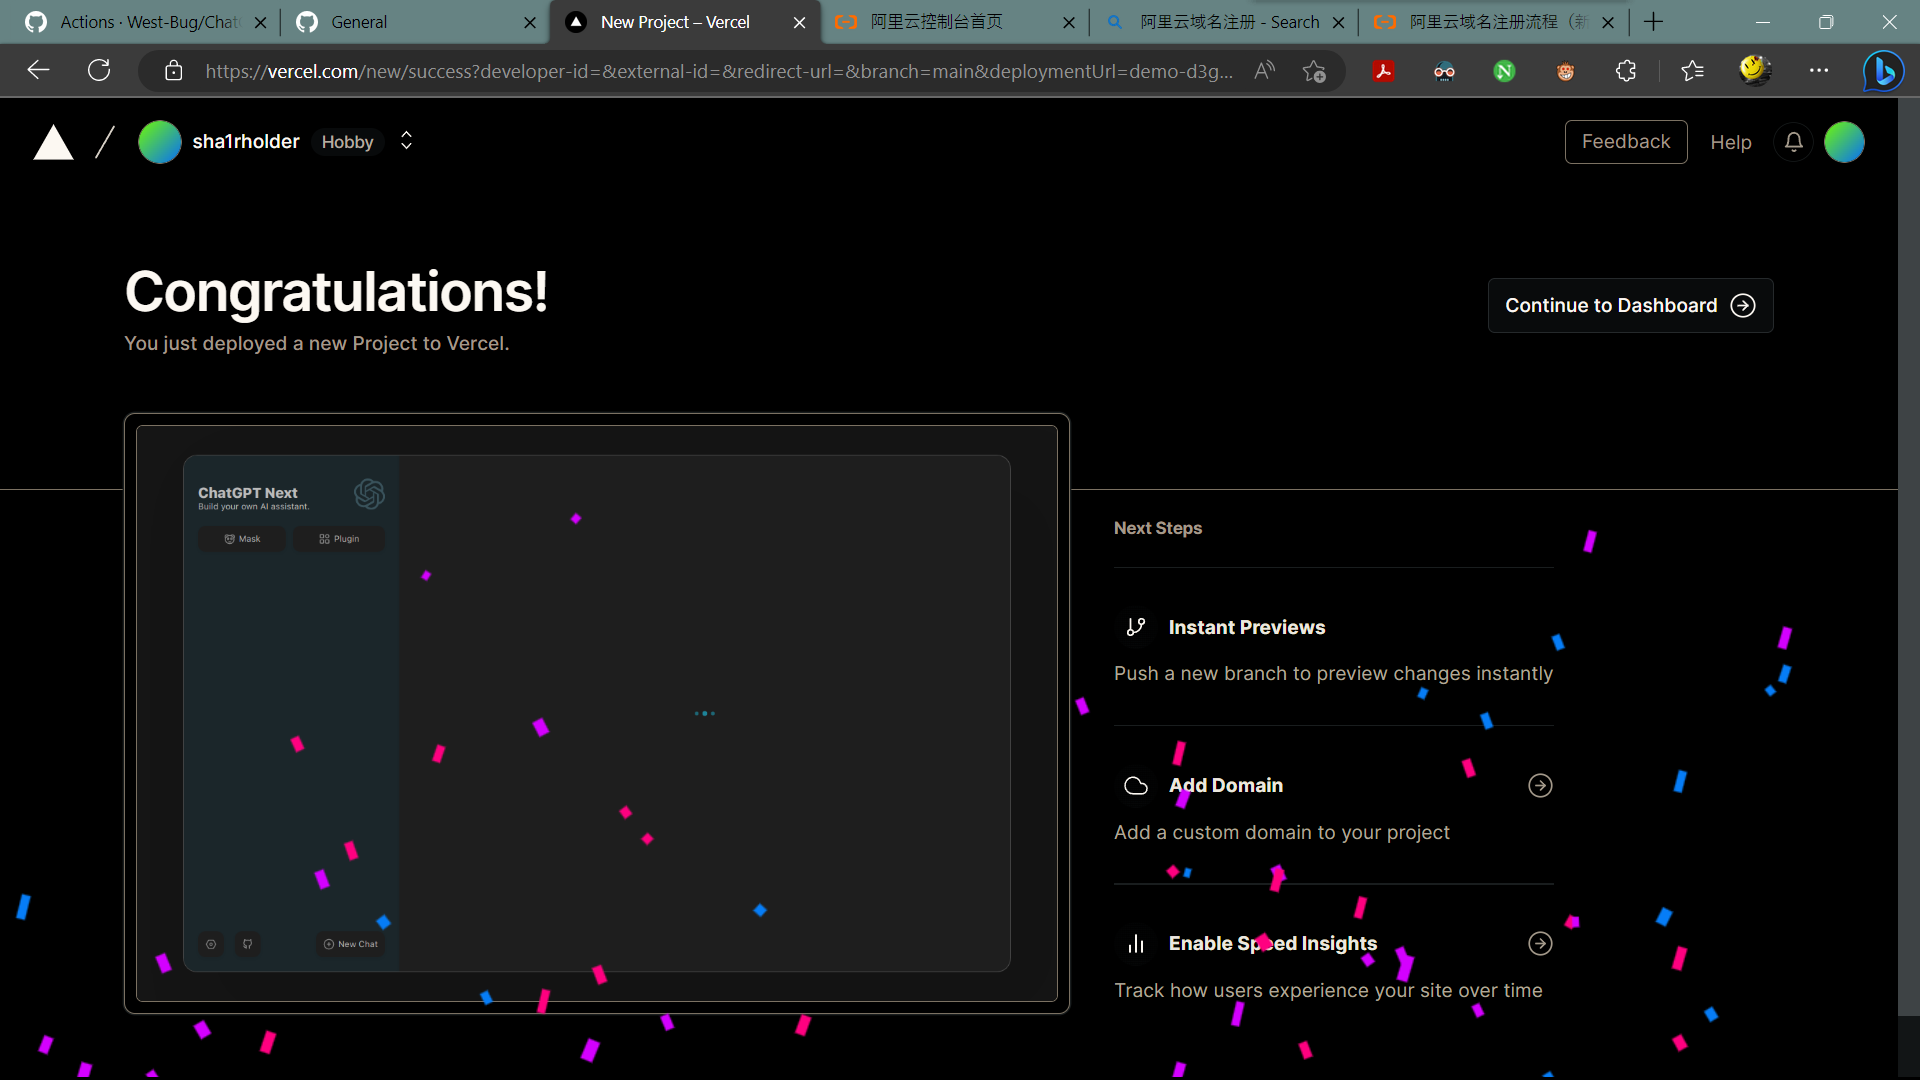Open the notifications bell
Viewport: 1920px width, 1080px height.
point(1793,142)
